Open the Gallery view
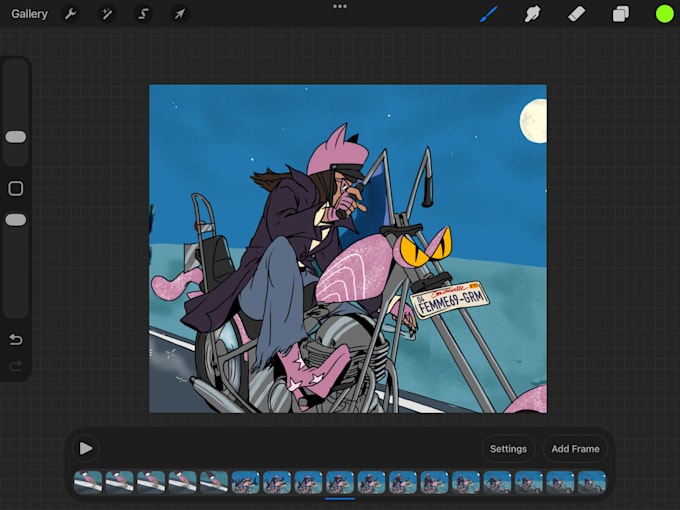The width and height of the screenshot is (680, 510). click(x=29, y=14)
